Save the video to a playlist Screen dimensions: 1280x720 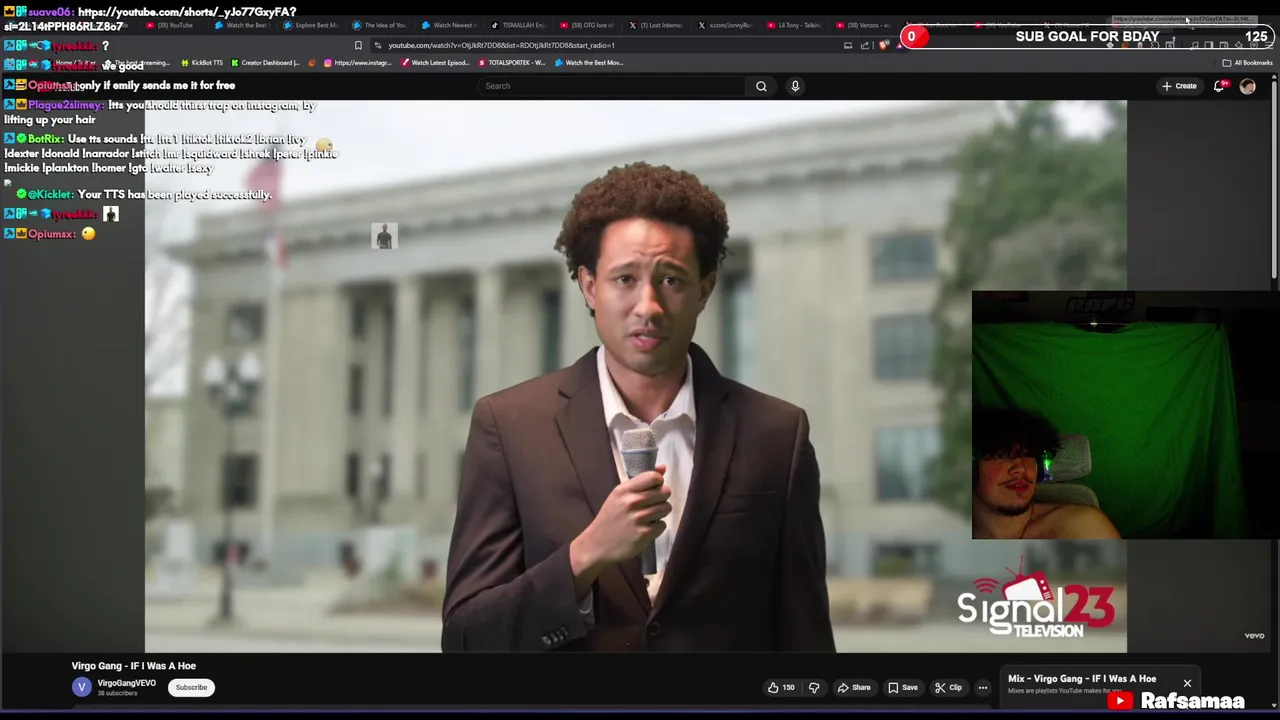coord(903,687)
